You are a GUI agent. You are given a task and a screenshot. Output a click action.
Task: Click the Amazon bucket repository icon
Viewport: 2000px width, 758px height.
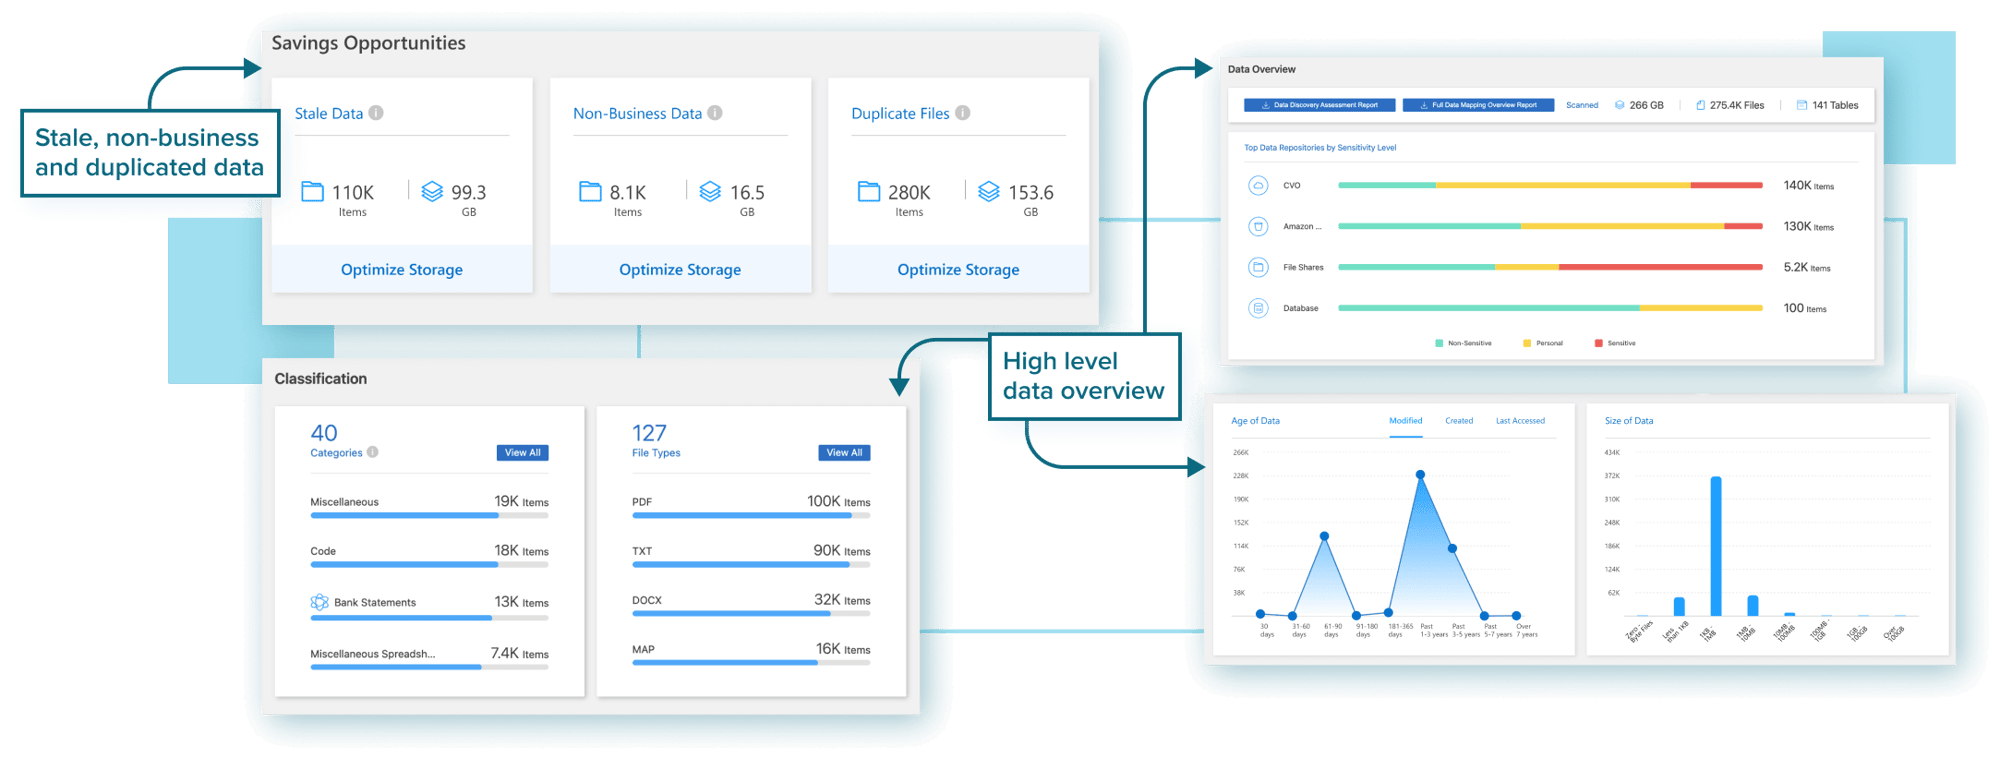coord(1259,226)
